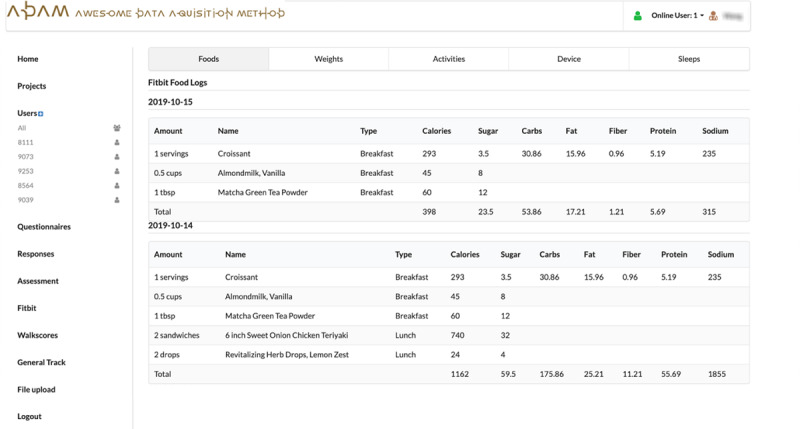Click the person icon for user 8564
This screenshot has width=800, height=429.
[x=117, y=186]
